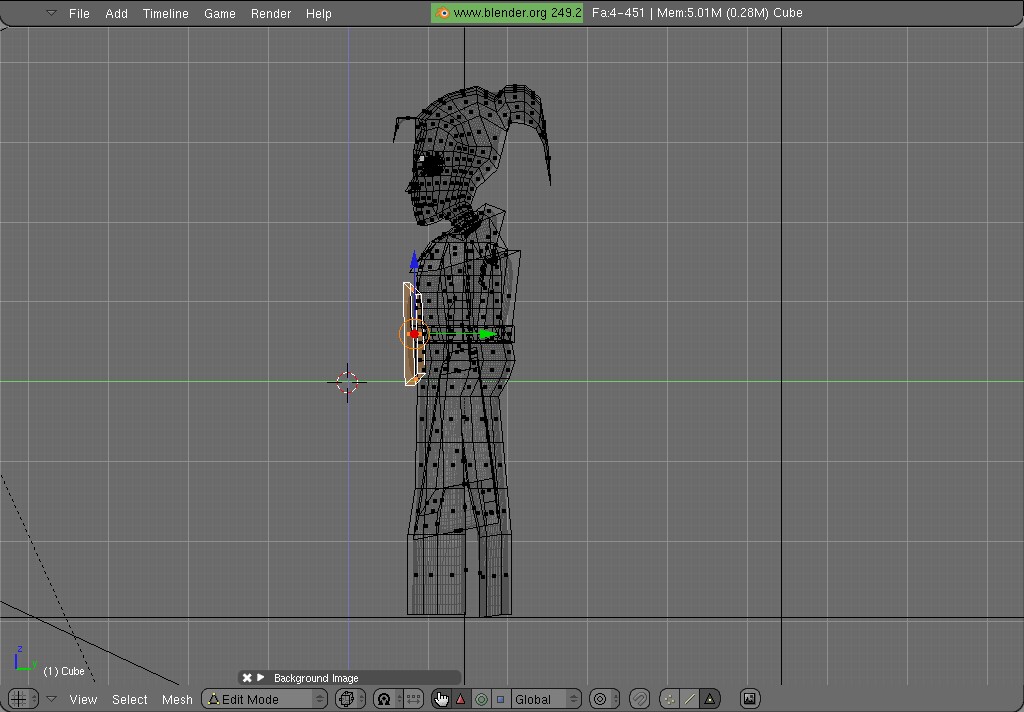Click the Fa:4-451 face count text
This screenshot has height=712, width=1024.
618,12
